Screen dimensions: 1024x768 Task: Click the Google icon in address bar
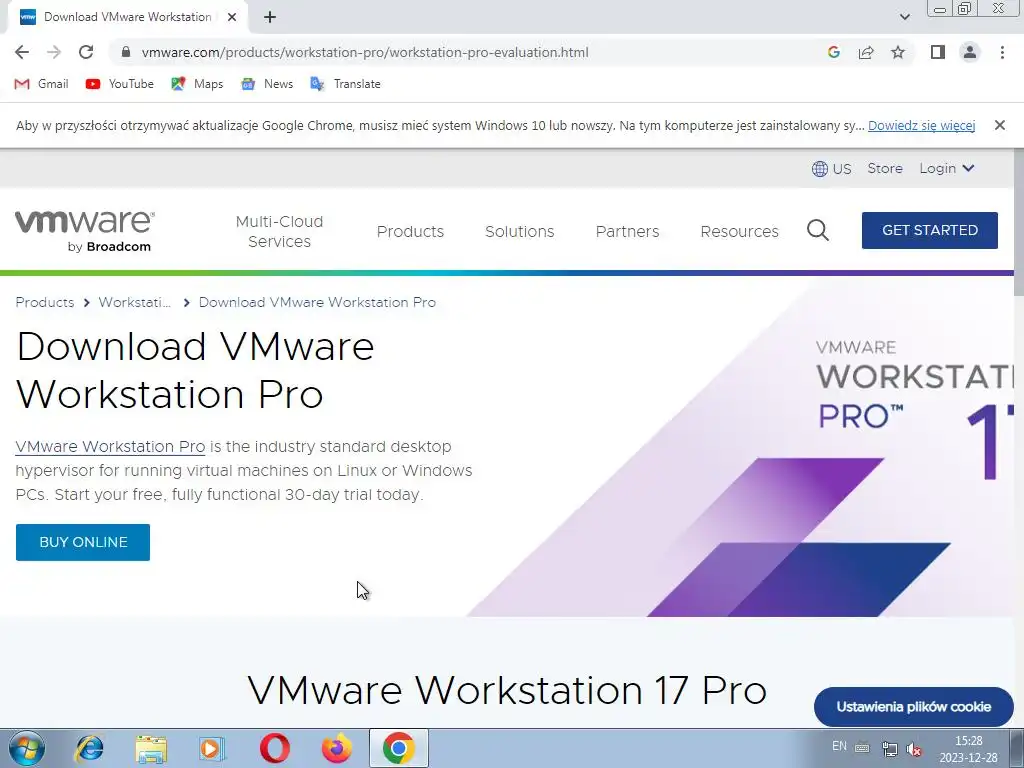point(833,52)
